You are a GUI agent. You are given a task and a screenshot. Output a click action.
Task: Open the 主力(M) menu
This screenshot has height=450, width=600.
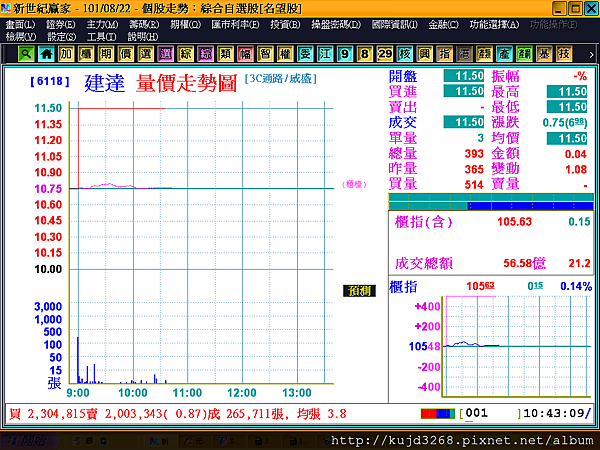[102, 24]
